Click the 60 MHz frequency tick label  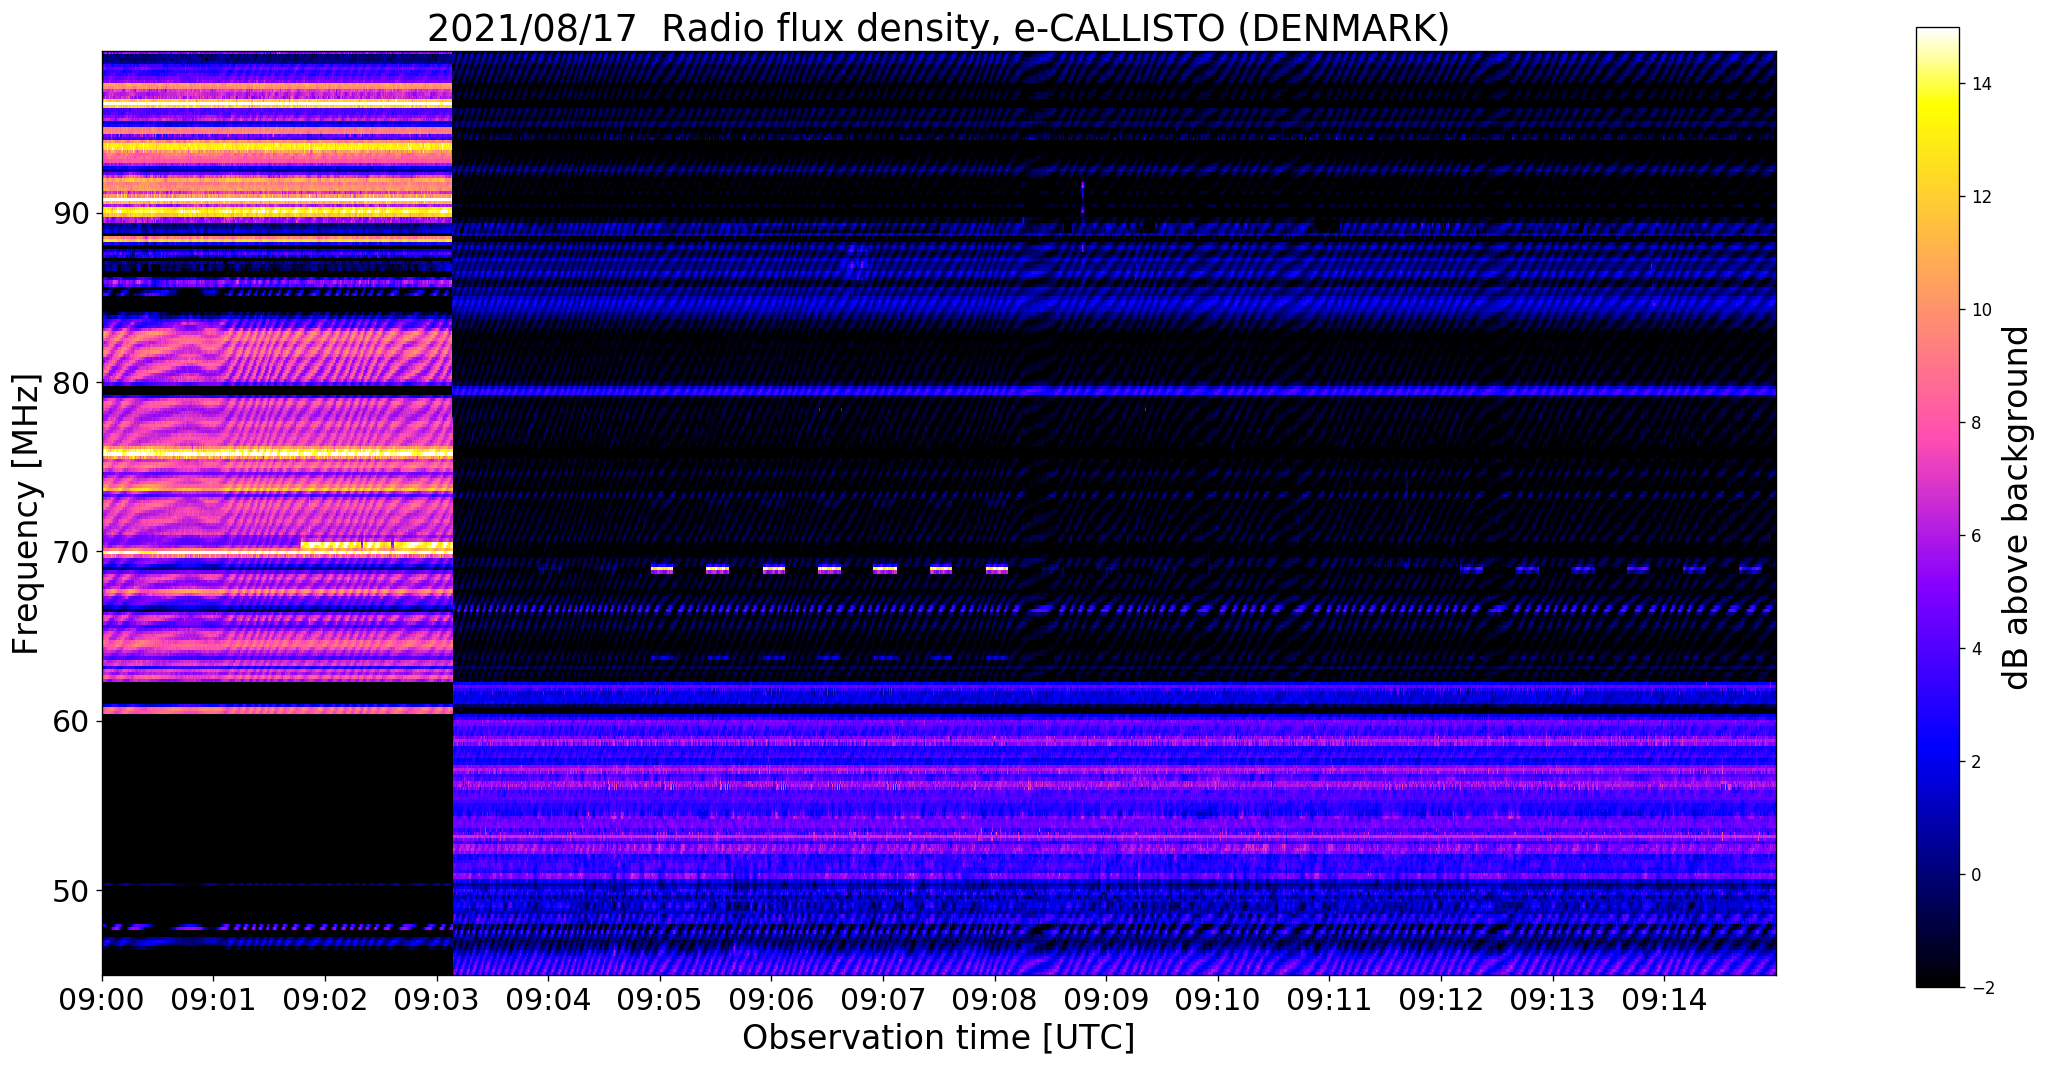coord(73,721)
